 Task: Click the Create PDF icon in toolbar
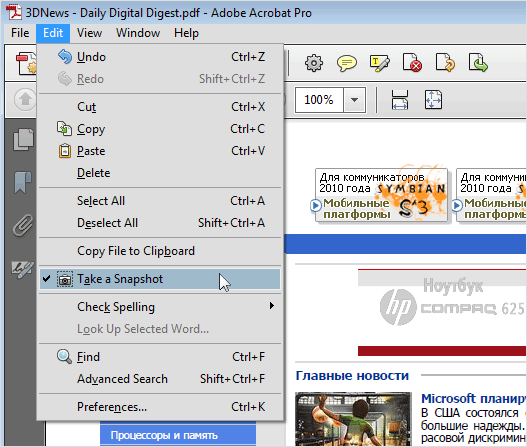point(26,63)
